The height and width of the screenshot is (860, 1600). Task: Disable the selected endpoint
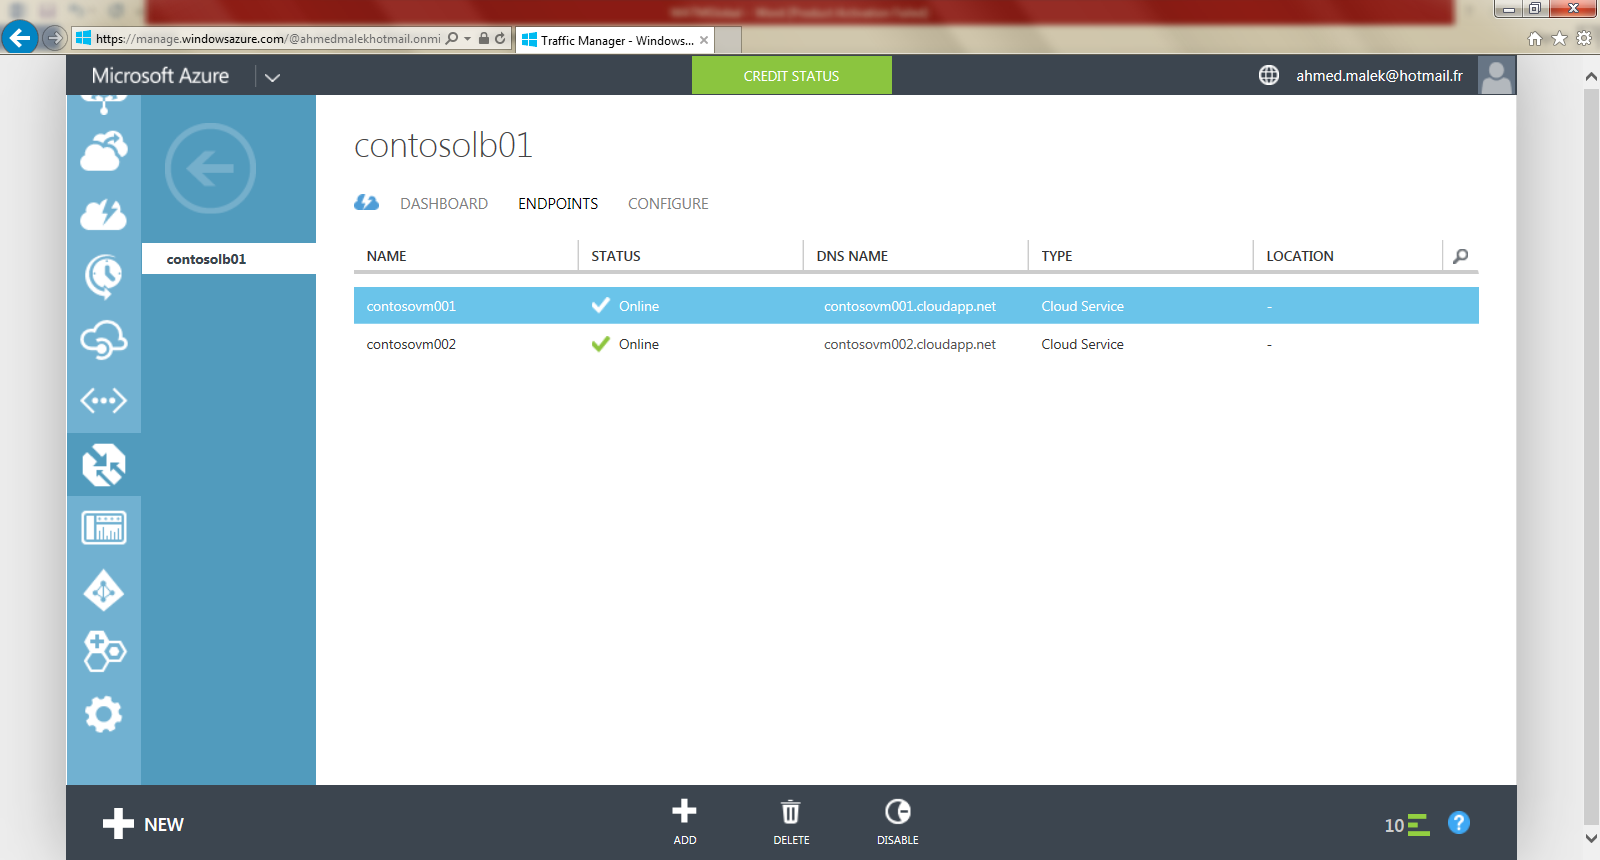(898, 822)
